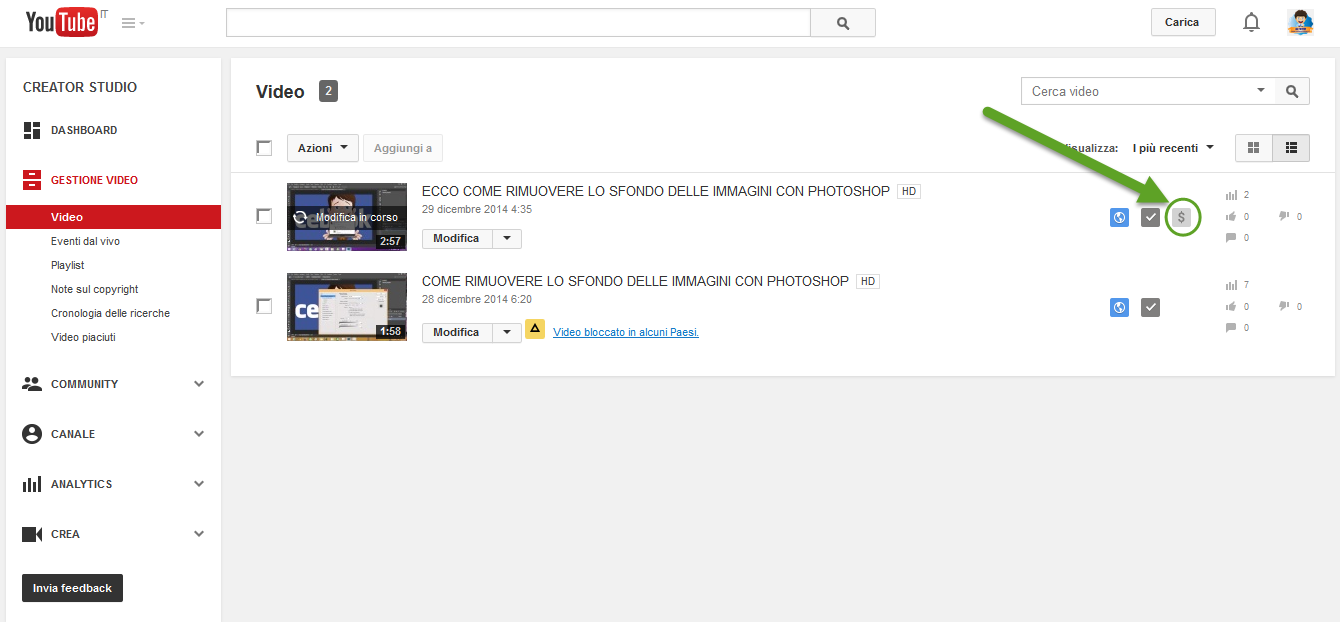Click the Carica upload button
This screenshot has height=622, width=1340.
[x=1181, y=22]
